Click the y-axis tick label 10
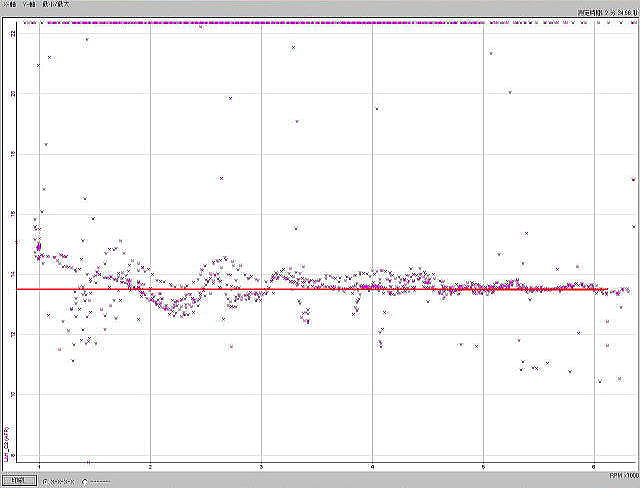This screenshot has height=488, width=640. tap(13, 394)
